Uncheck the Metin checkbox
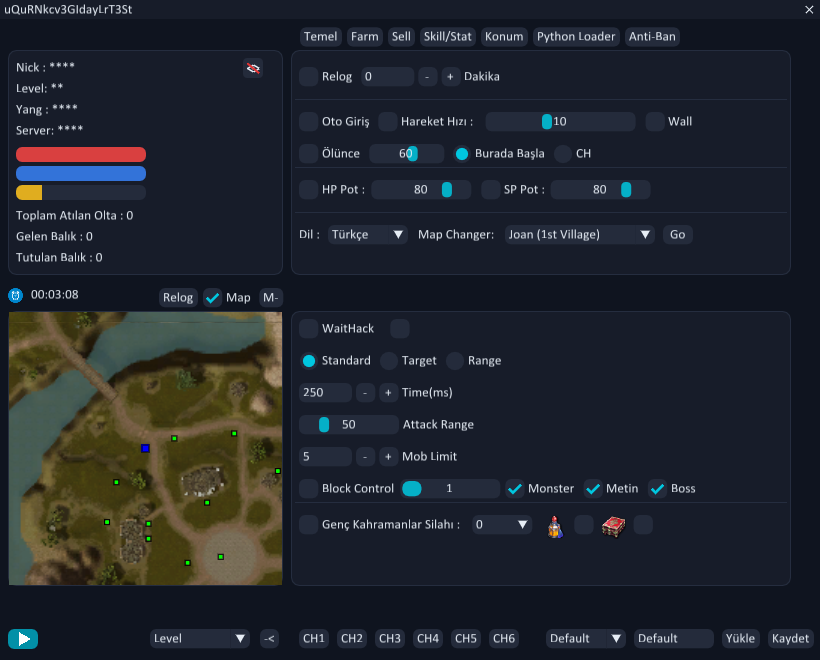 tap(593, 489)
